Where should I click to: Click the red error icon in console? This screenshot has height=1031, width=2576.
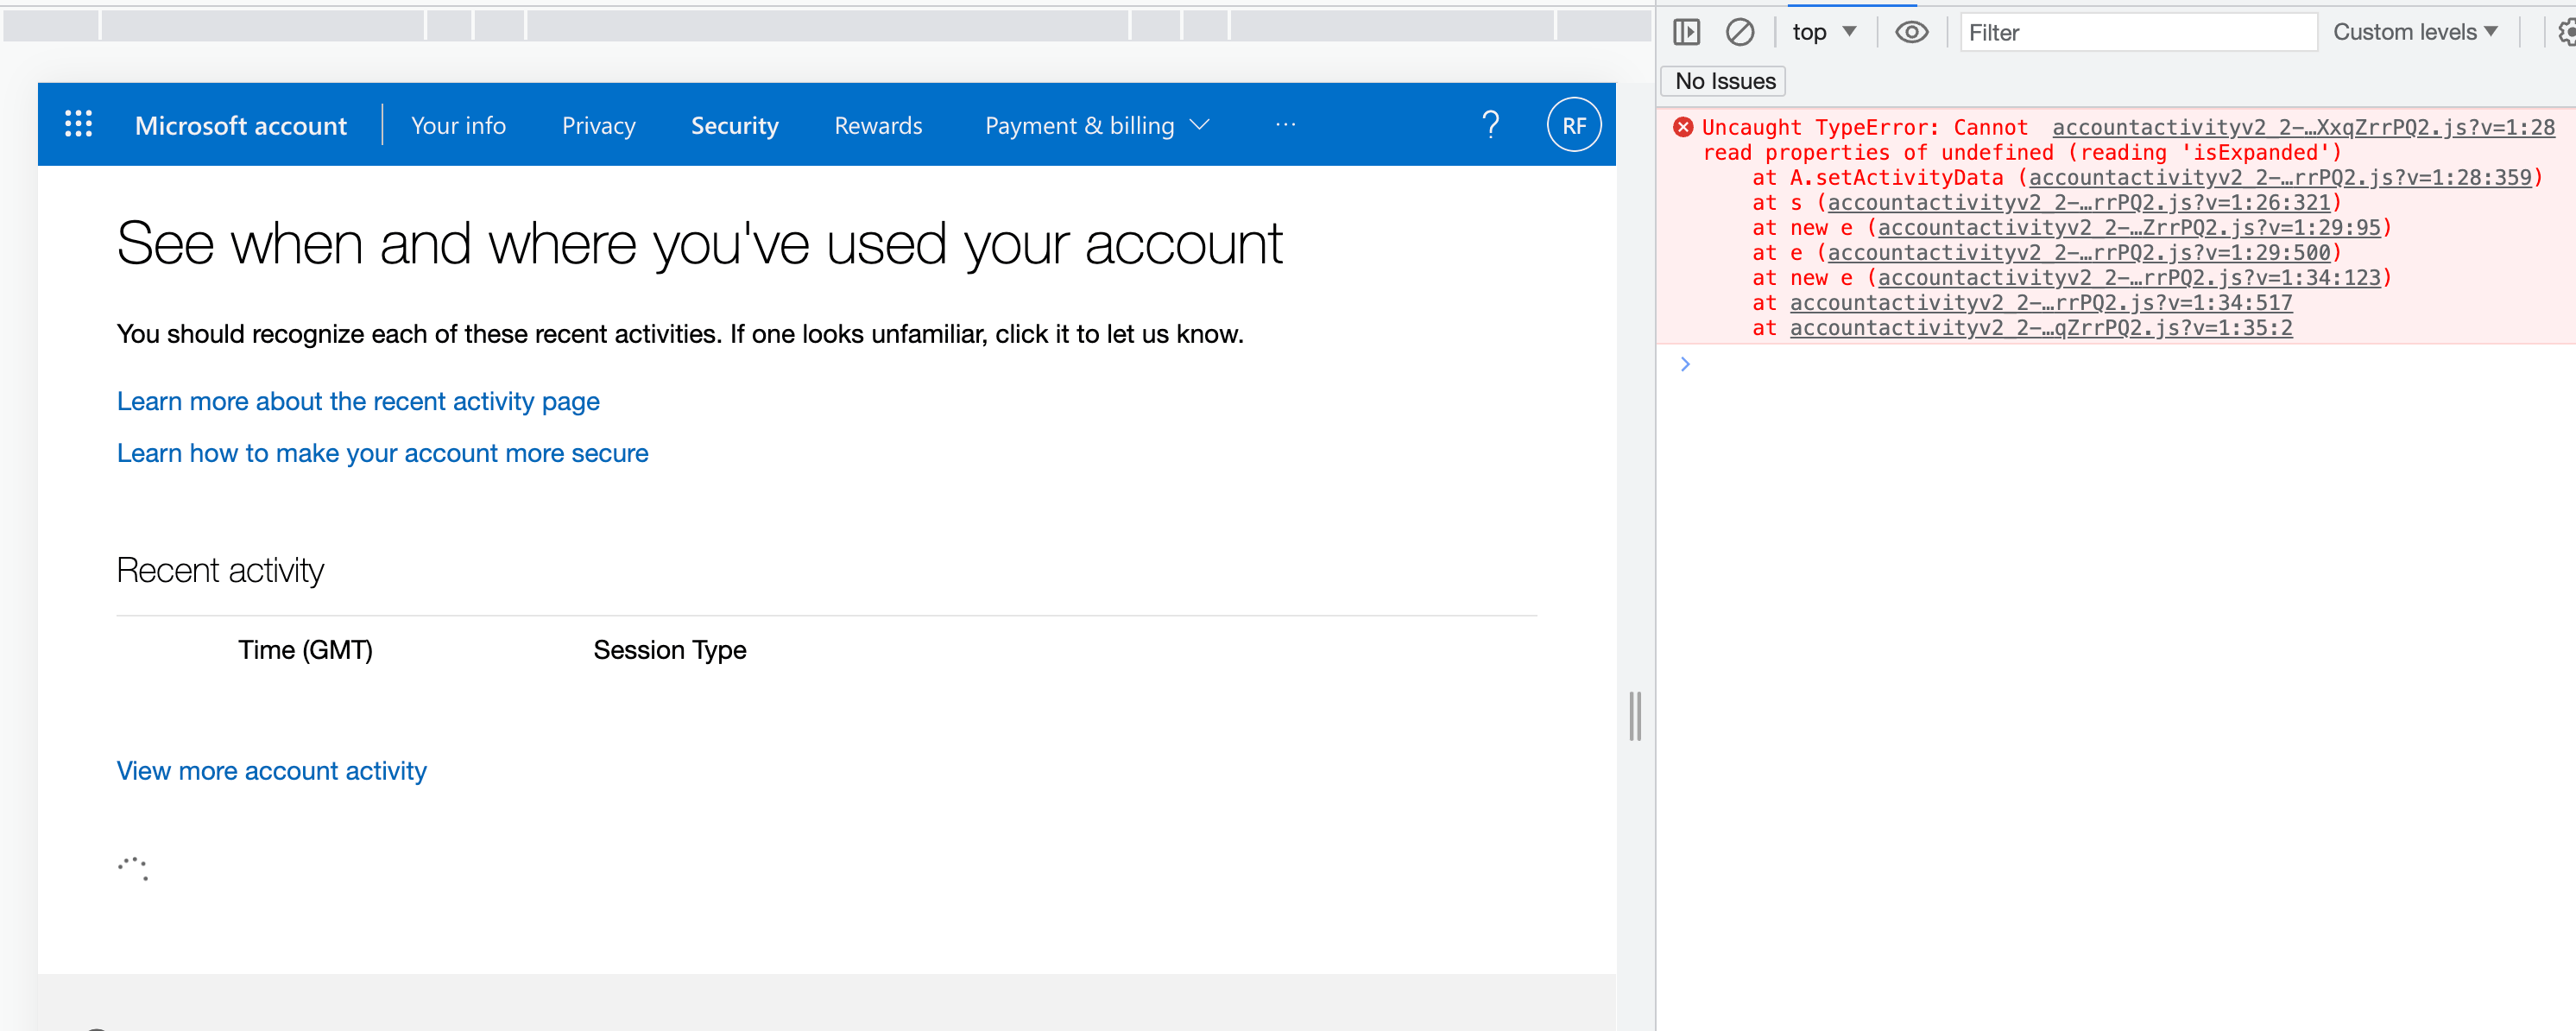1683,127
